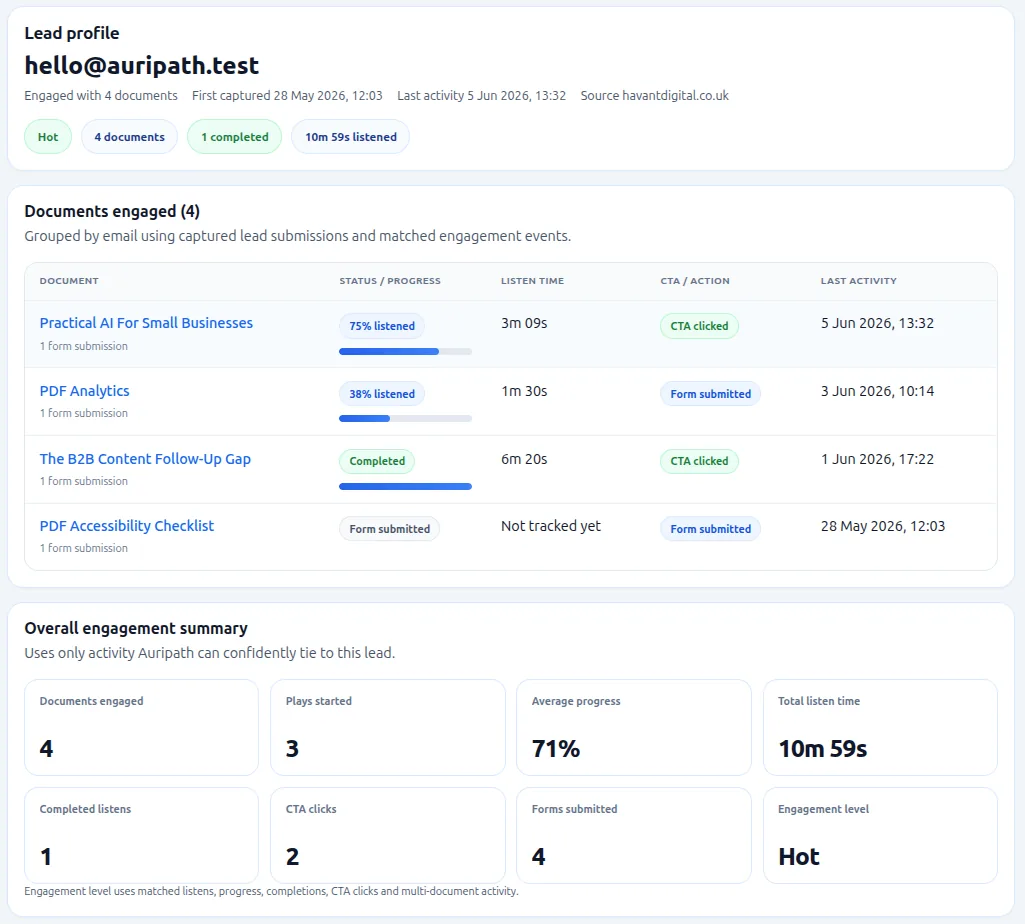Click the hello@auripath.test lead email heading
Image resolution: width=1025 pixels, height=924 pixels.
click(142, 65)
